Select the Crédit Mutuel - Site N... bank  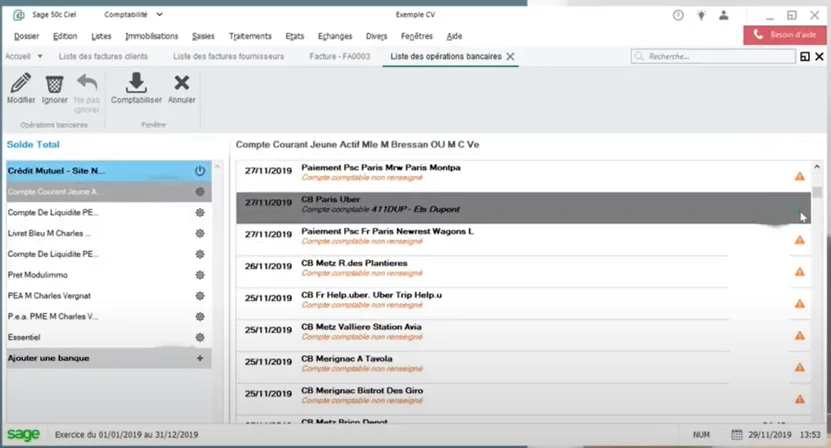tap(109, 171)
